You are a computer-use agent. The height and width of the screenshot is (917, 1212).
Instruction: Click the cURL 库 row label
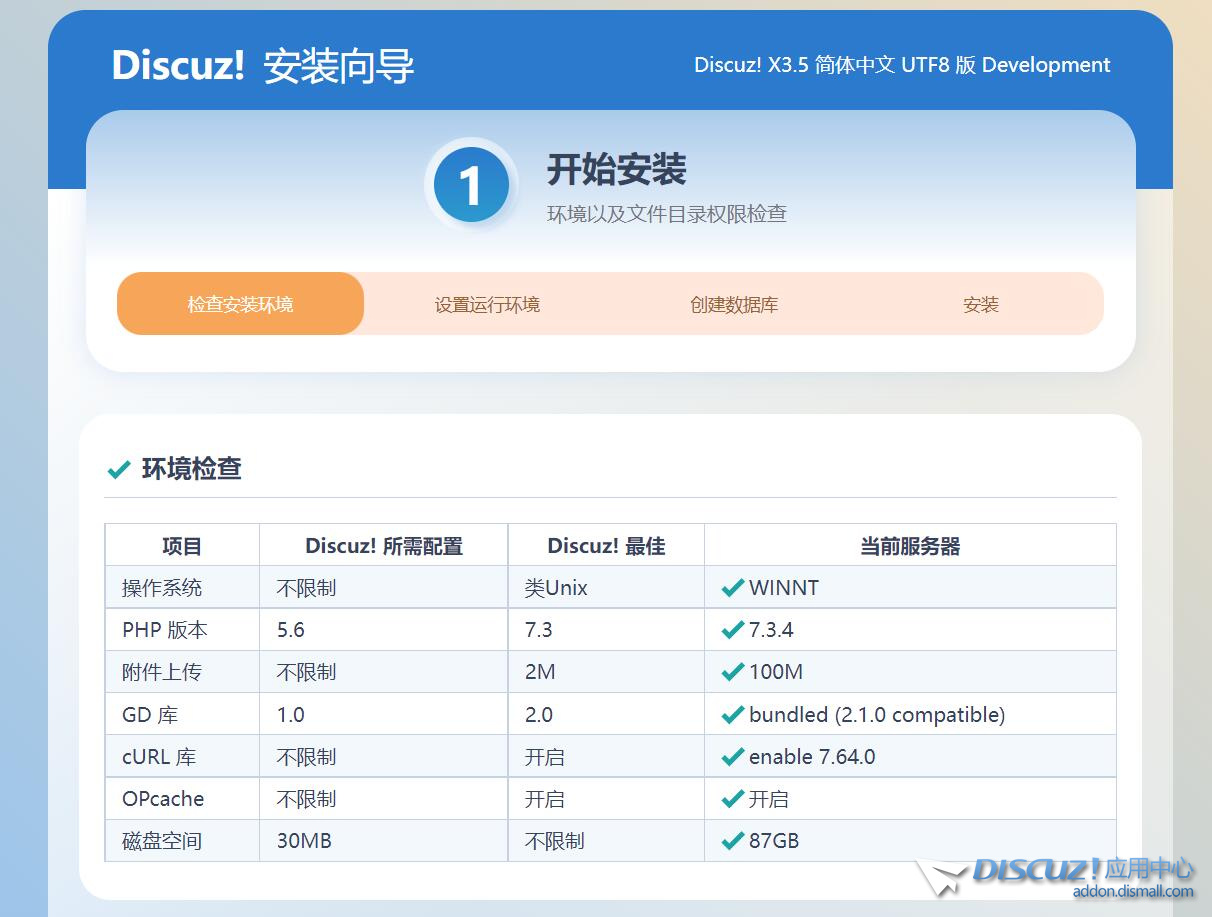pos(159,757)
